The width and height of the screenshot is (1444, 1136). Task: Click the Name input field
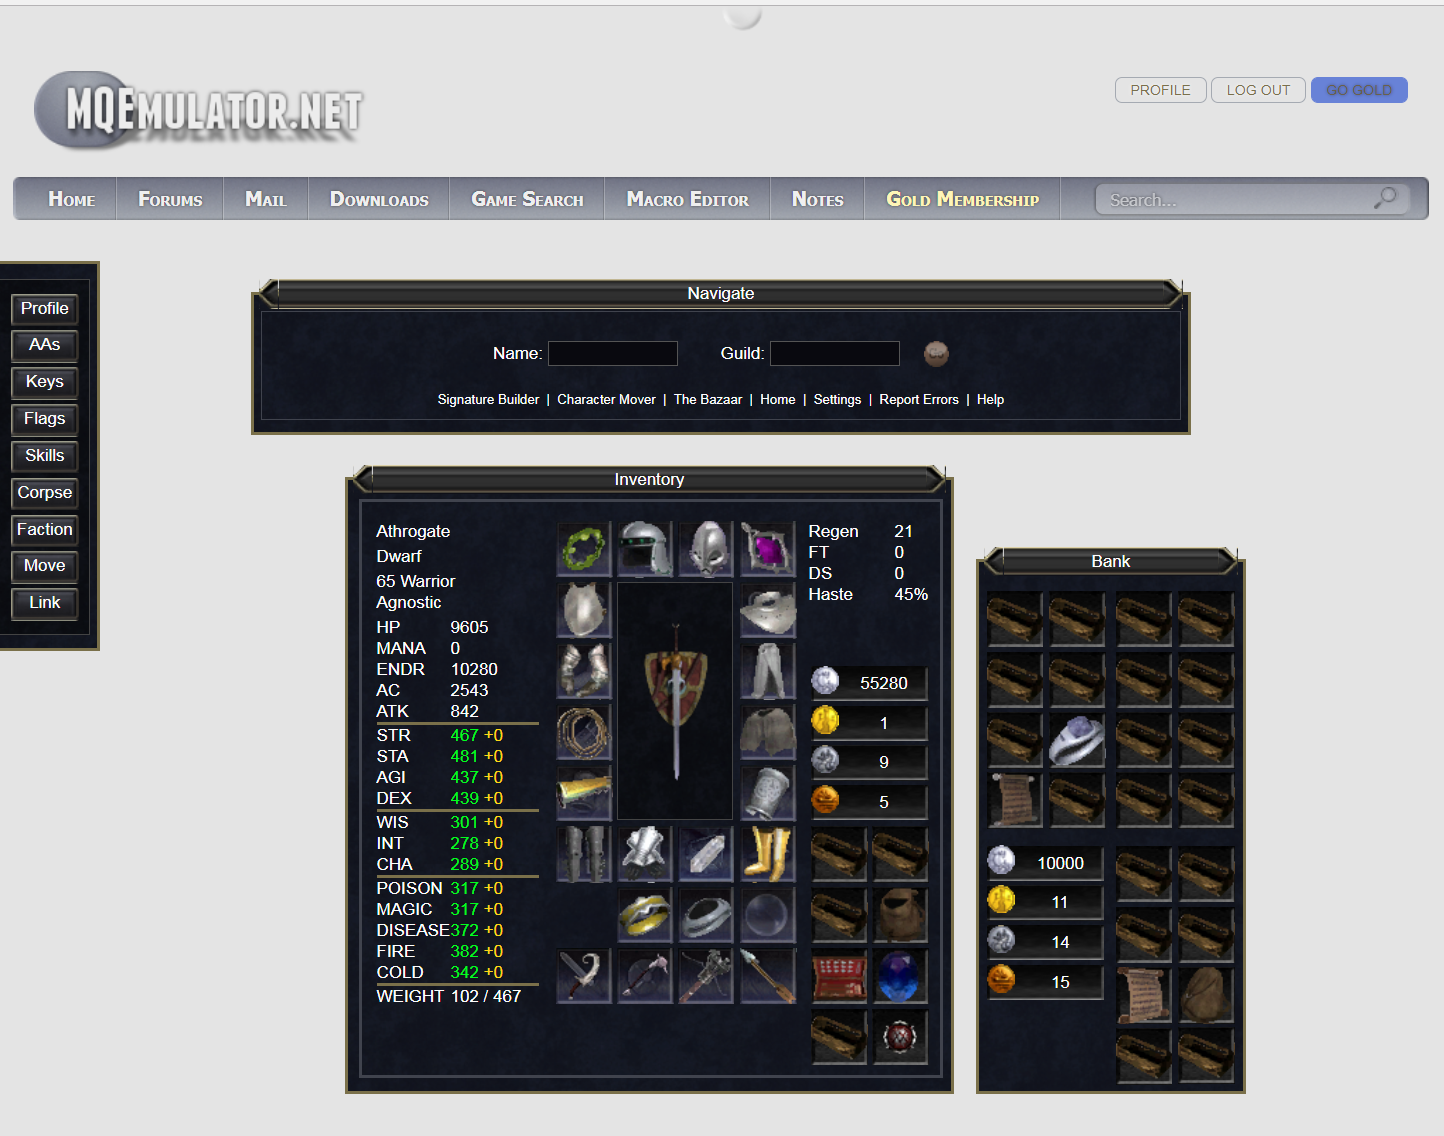pyautogui.click(x=613, y=353)
